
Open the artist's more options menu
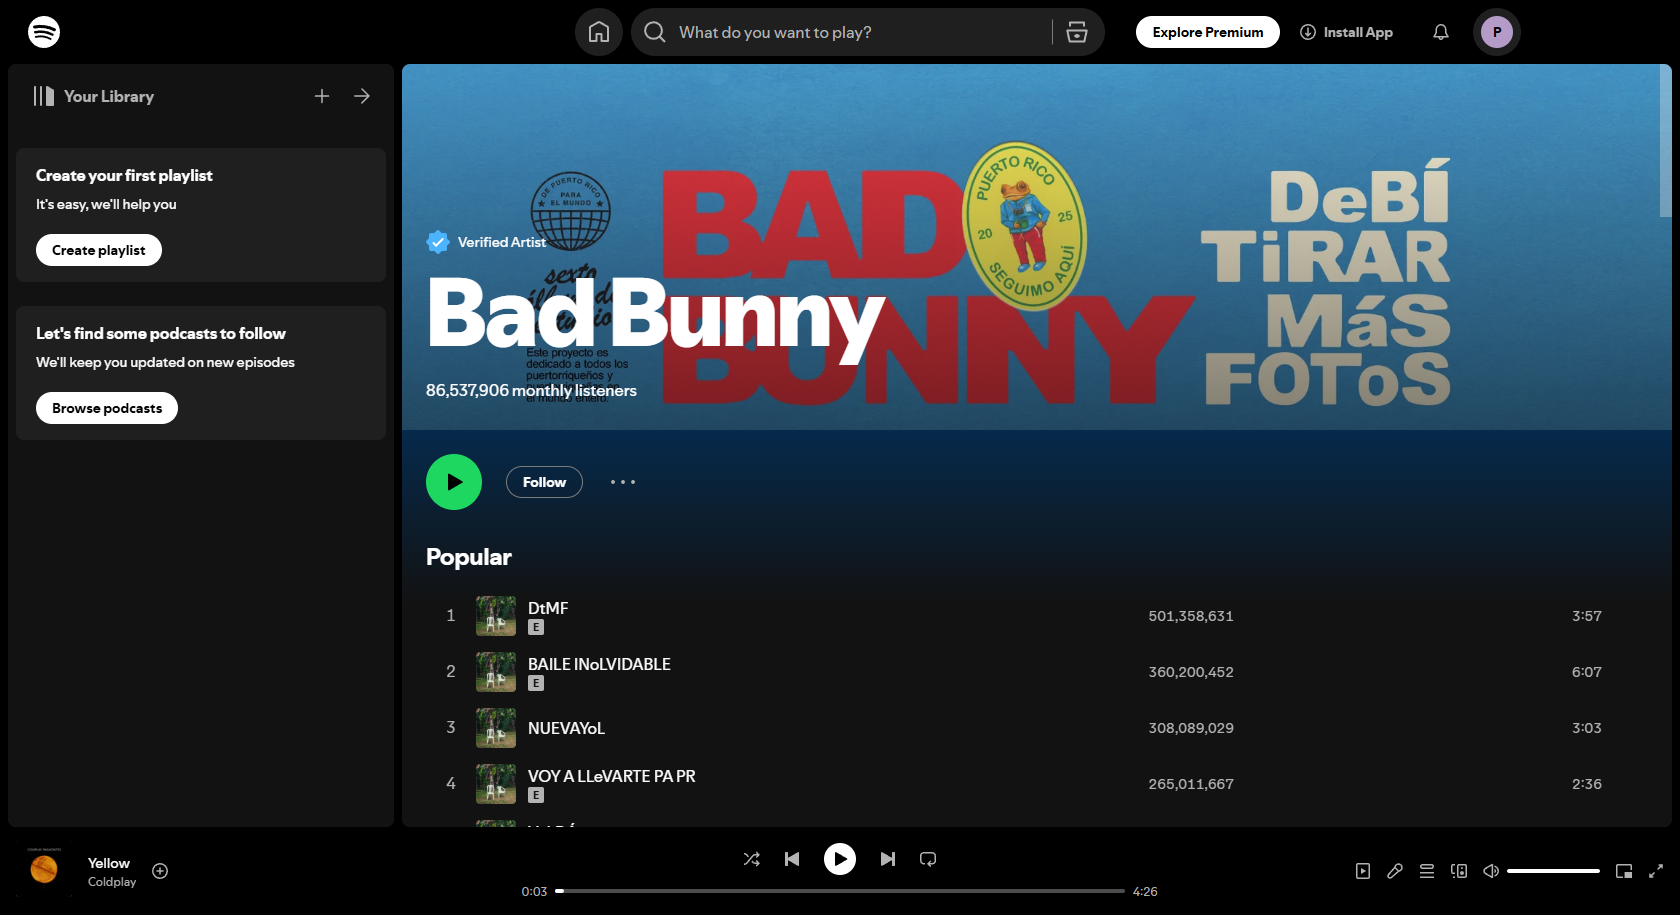click(x=622, y=482)
